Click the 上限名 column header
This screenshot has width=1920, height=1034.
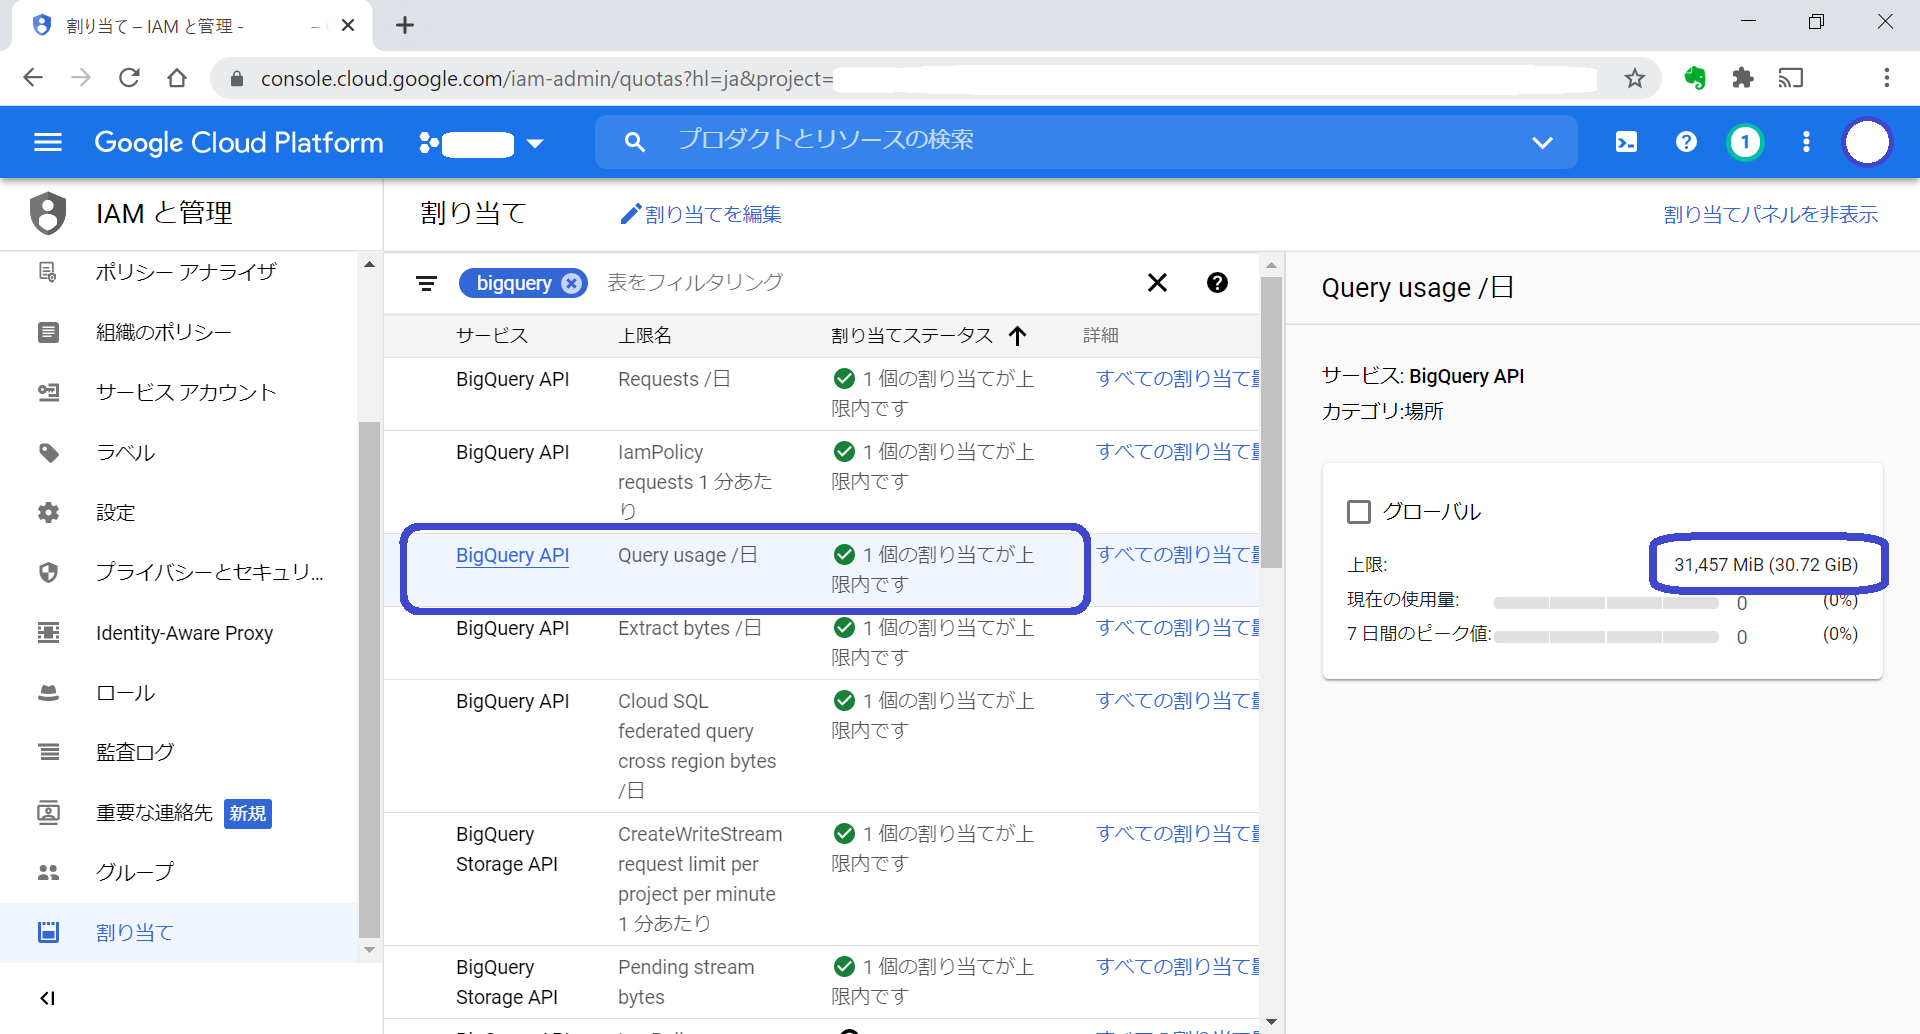645,336
